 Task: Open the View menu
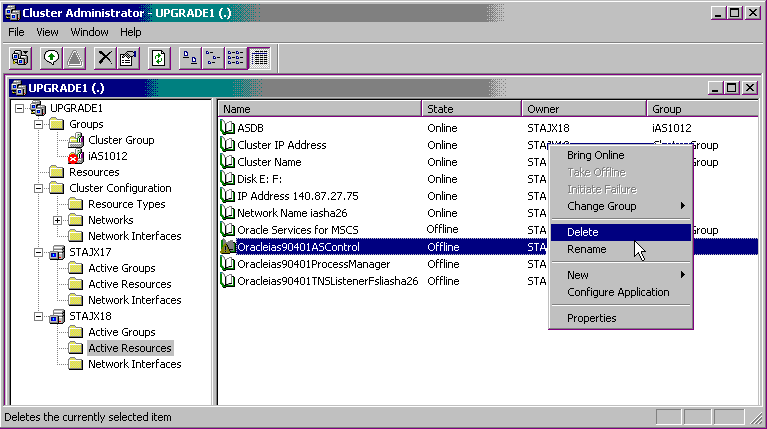tap(47, 32)
